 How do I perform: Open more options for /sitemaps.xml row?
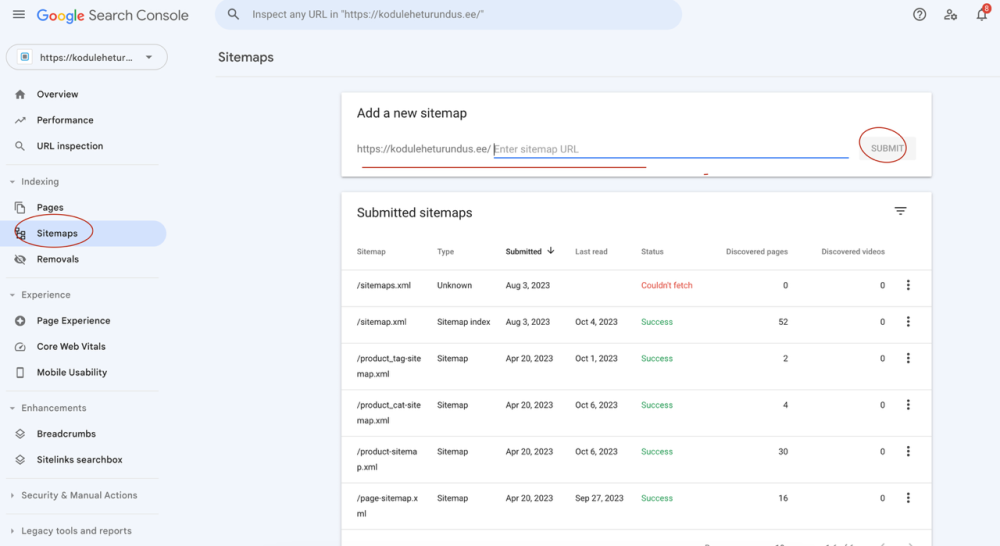[908, 286]
